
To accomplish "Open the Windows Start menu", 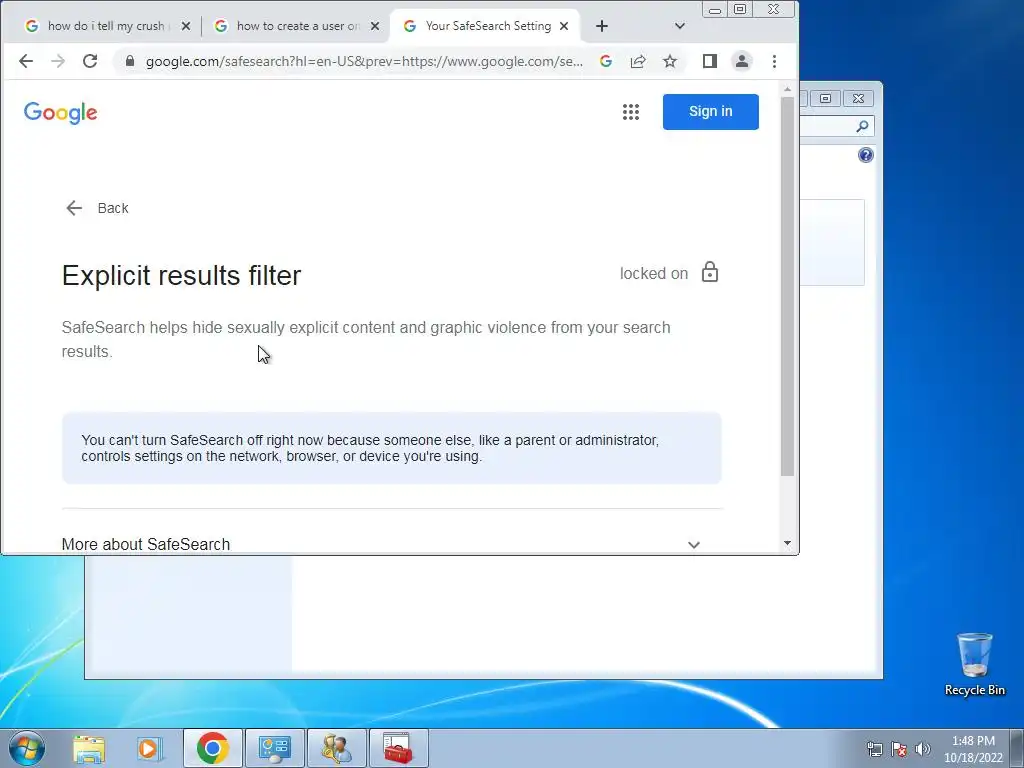I will click(x=27, y=748).
